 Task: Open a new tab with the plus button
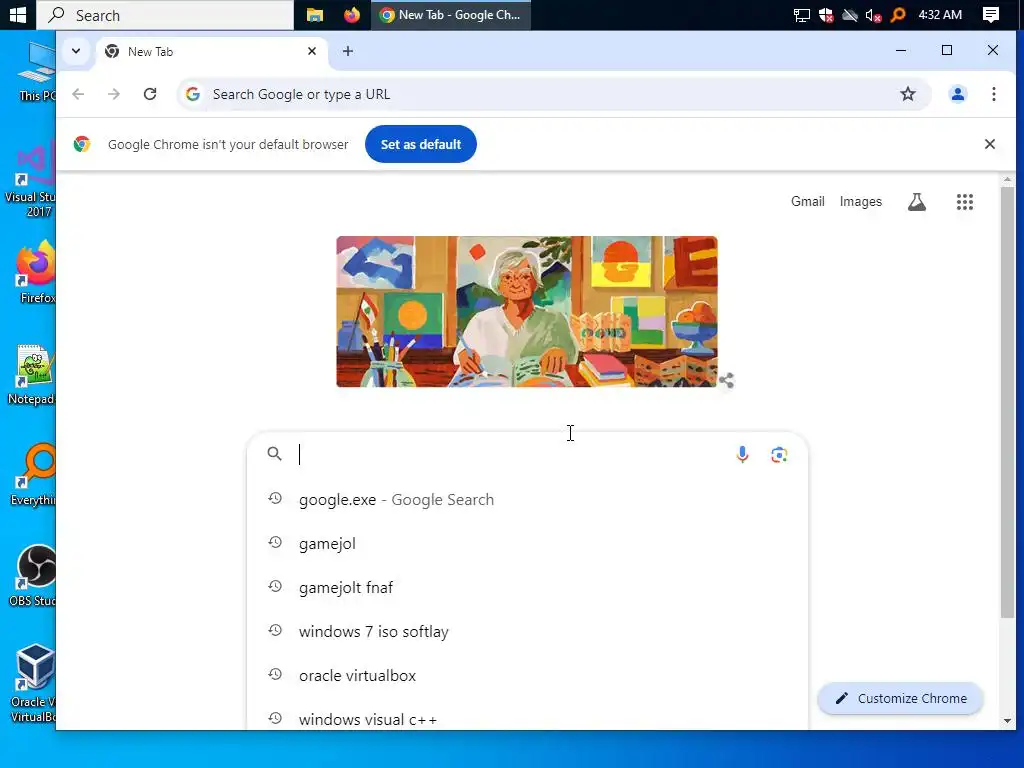pos(348,51)
